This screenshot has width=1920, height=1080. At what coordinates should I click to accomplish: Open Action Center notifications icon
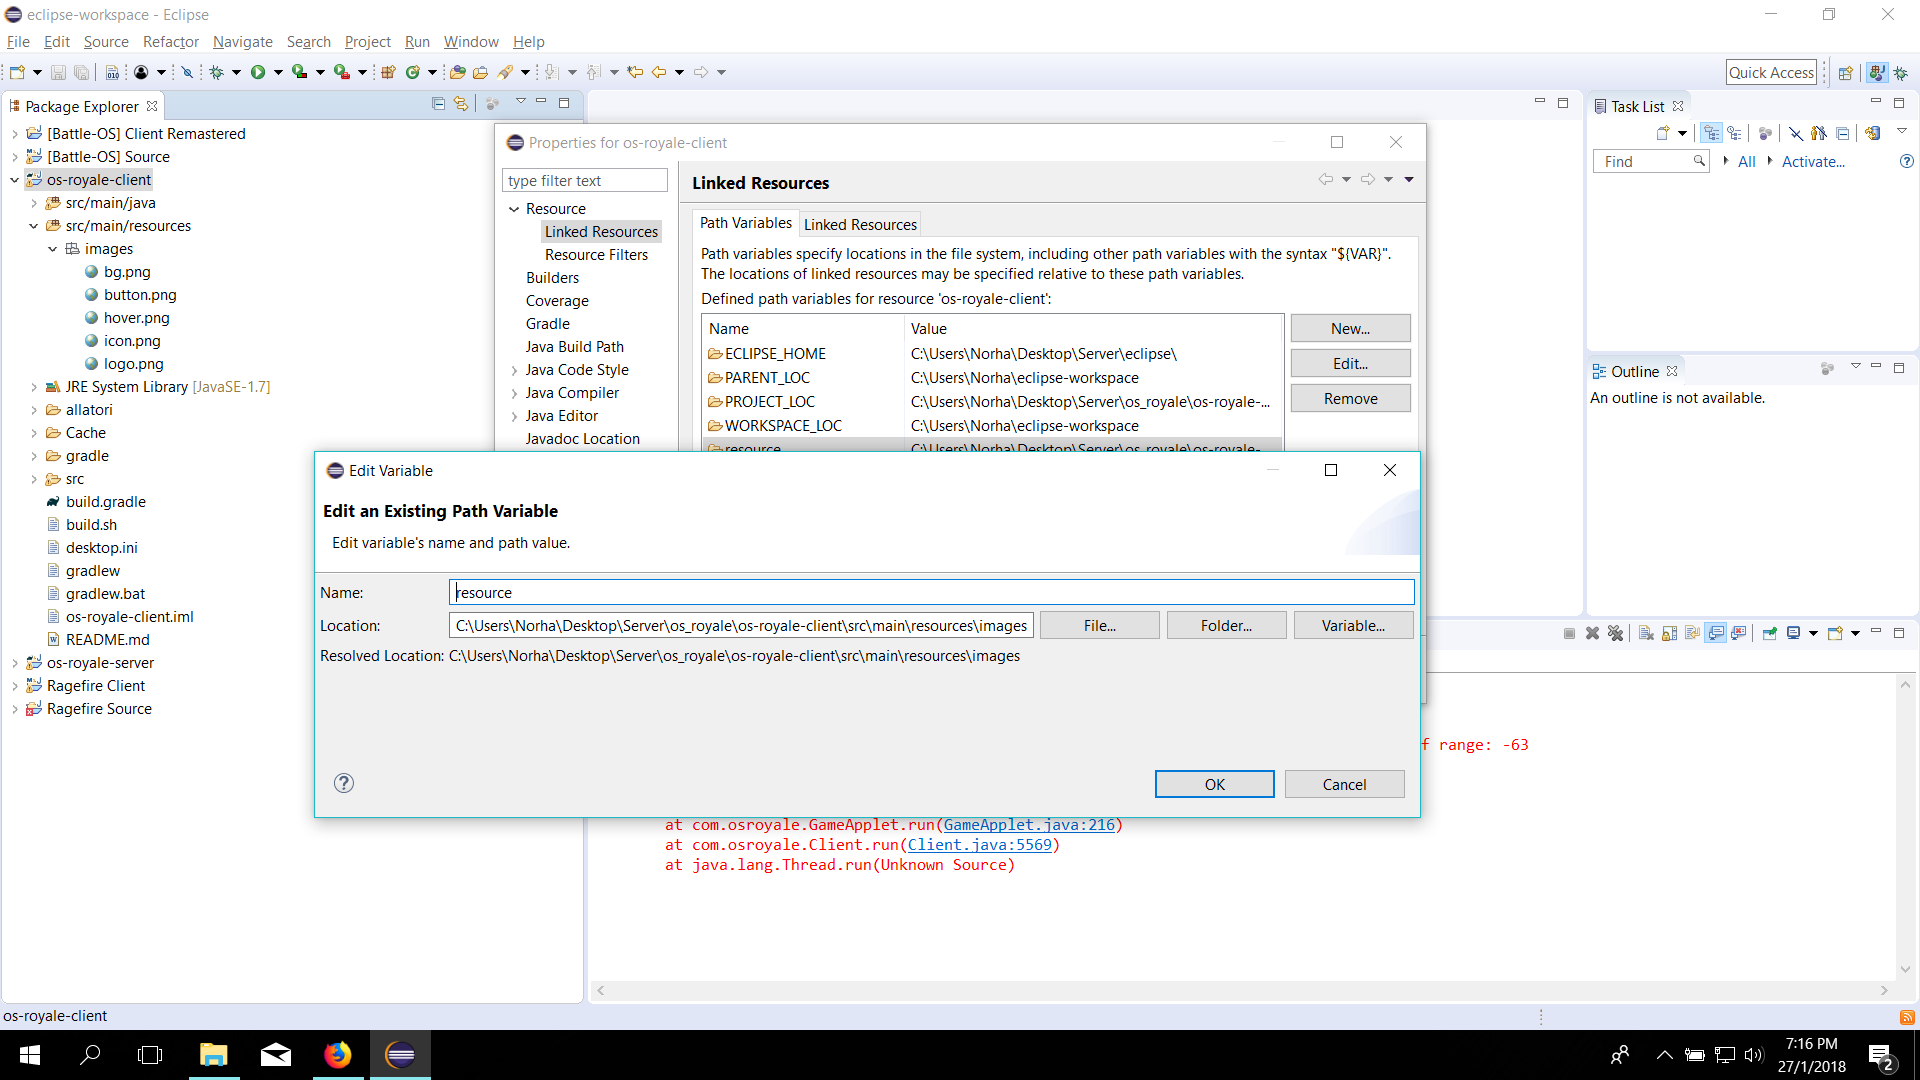coord(1881,1056)
